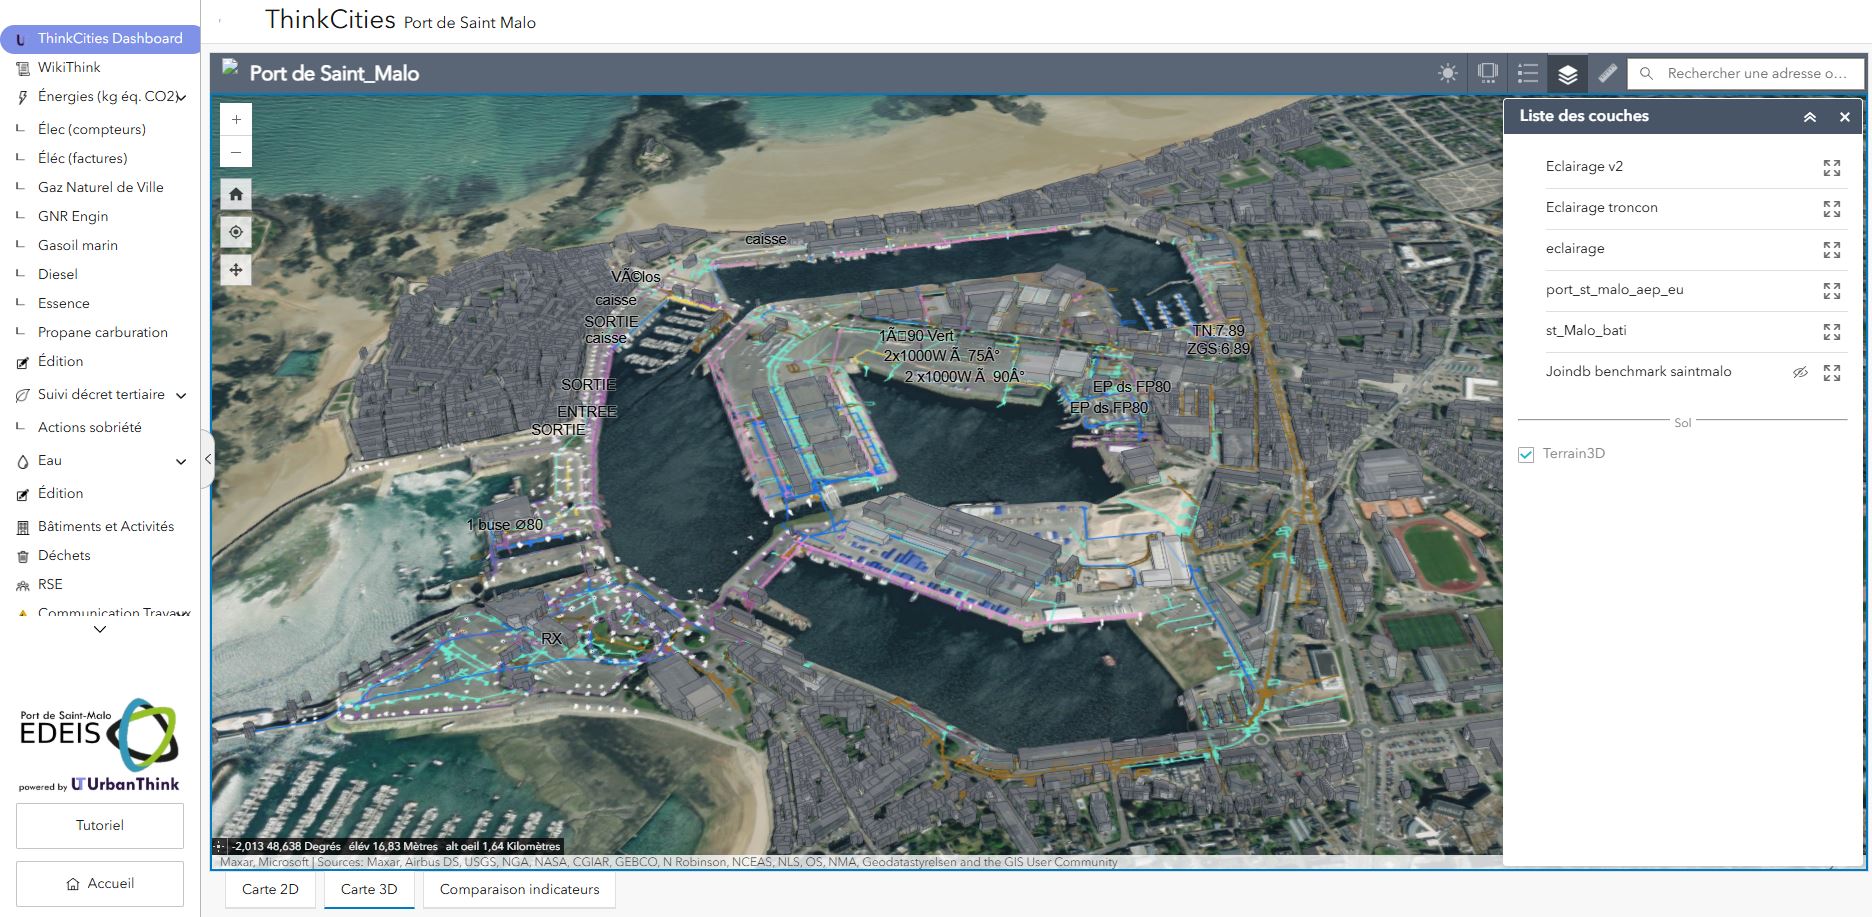Image resolution: width=1872 pixels, height=917 pixels.
Task: Collapse the Liste des couches panel
Action: pyautogui.click(x=1808, y=116)
